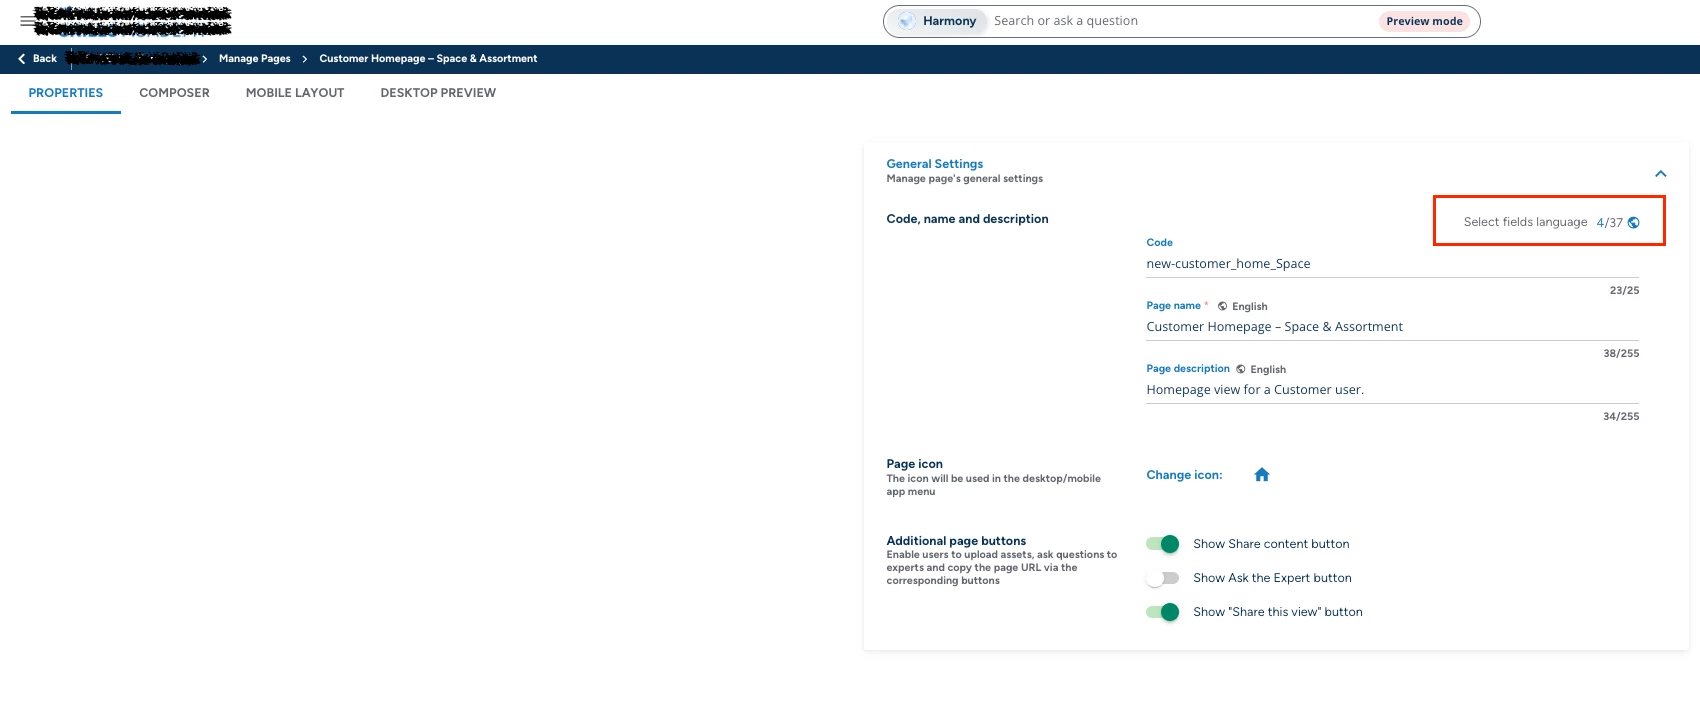
Task: Click the Harmony assistant icon
Action: click(906, 21)
